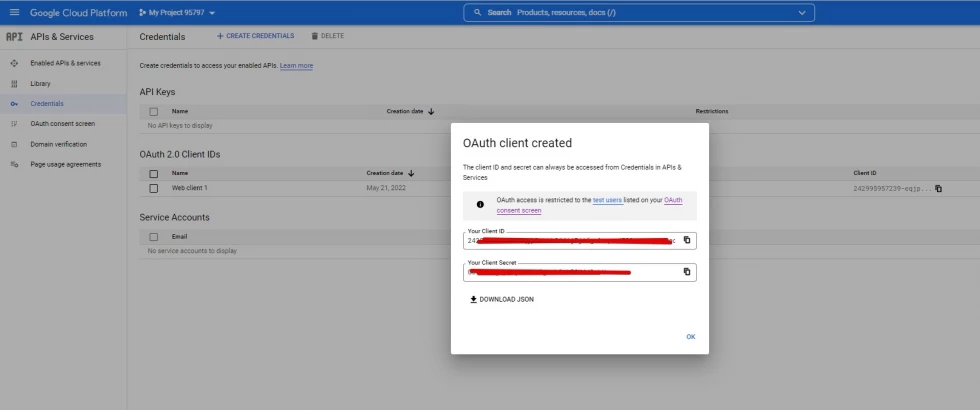The width and height of the screenshot is (980, 410).
Task: Click into the search products field
Action: (x=640, y=13)
